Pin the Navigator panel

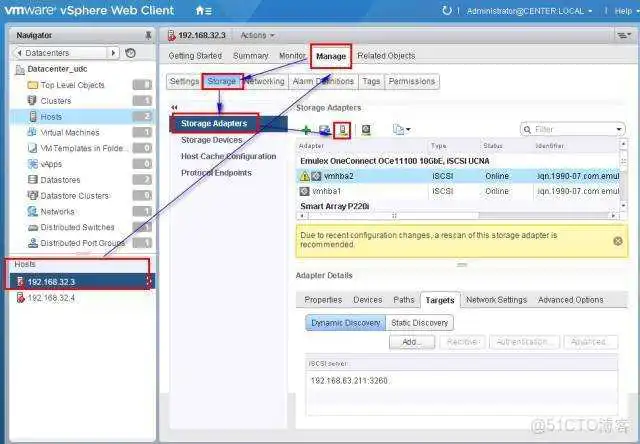148,35
